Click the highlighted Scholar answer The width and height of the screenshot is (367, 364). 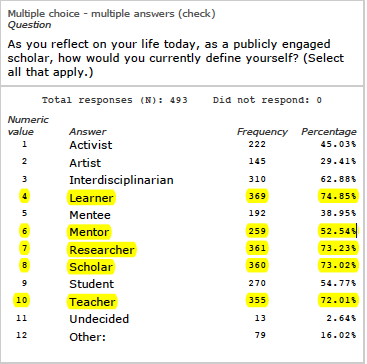(91, 267)
